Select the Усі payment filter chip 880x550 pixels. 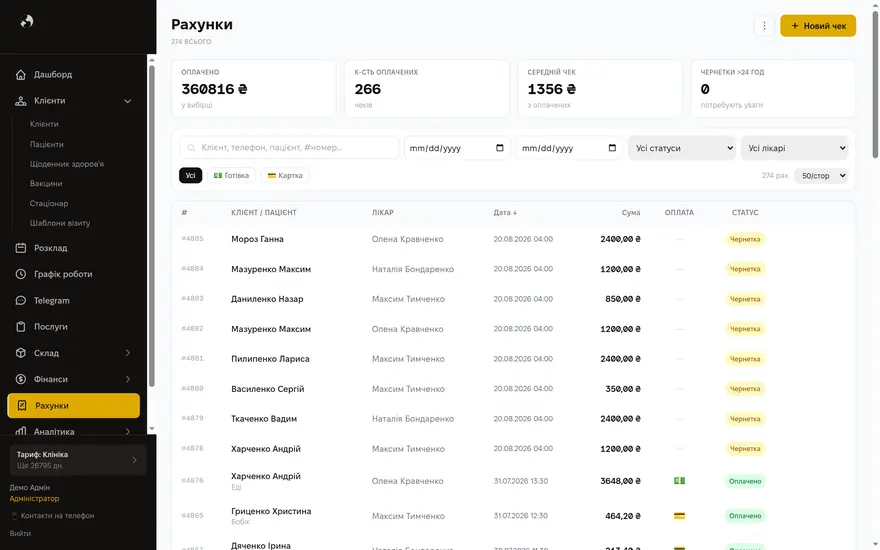point(190,176)
